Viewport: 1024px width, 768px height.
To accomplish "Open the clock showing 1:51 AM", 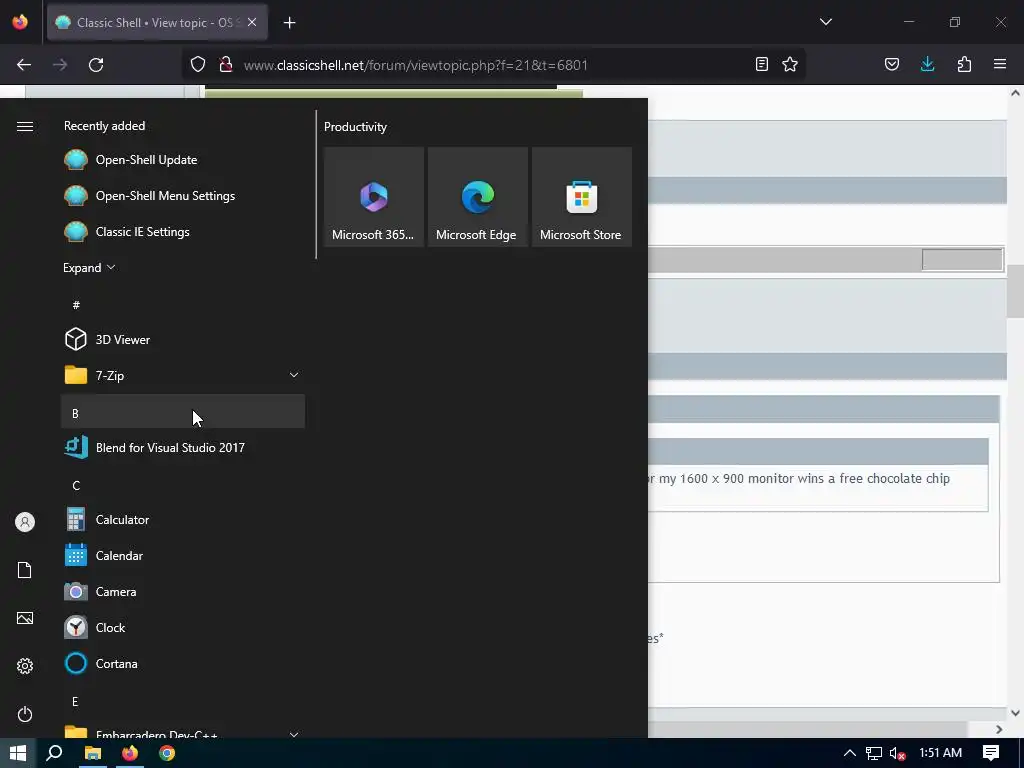I will tap(940, 753).
